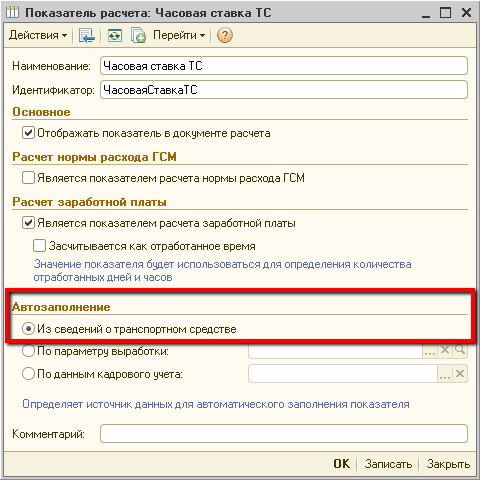Select Из сведений о транспортном средстве radio
480x480 pixels.
point(28,329)
